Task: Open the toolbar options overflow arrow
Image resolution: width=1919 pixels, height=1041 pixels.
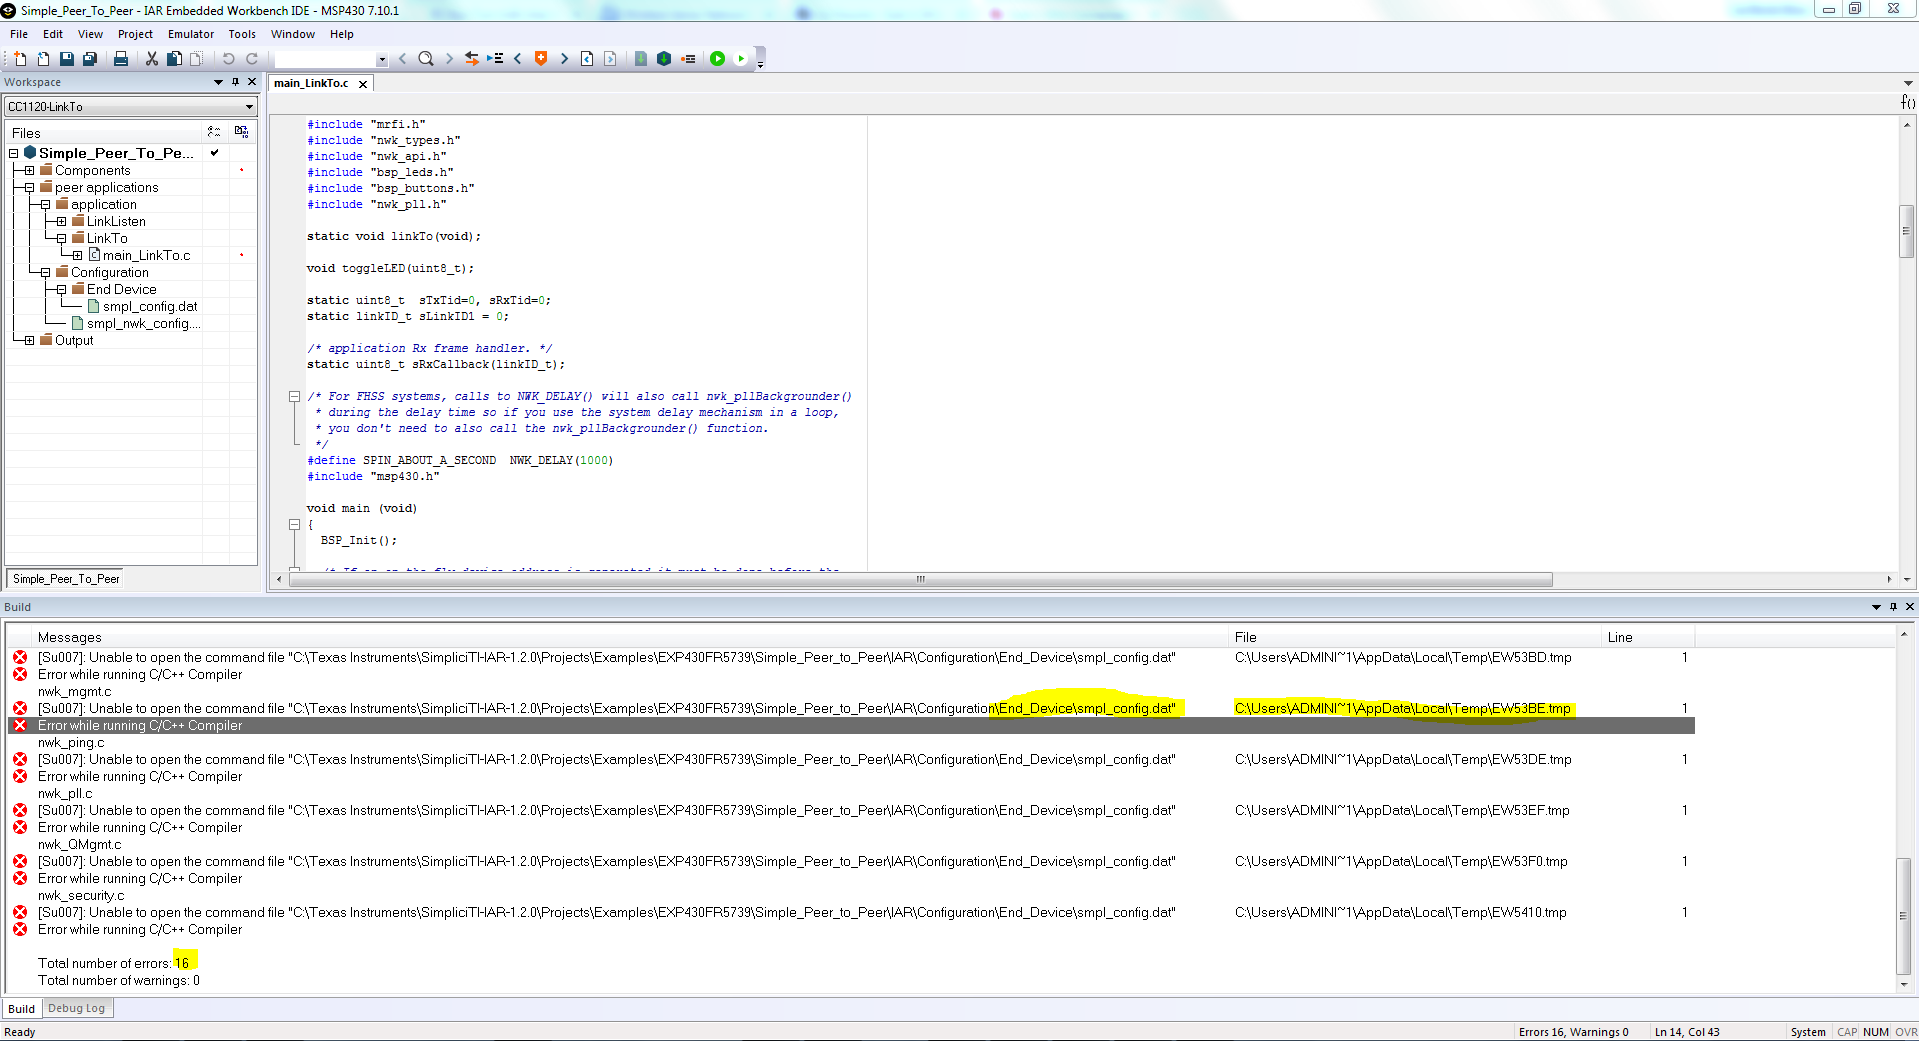Action: (x=760, y=64)
